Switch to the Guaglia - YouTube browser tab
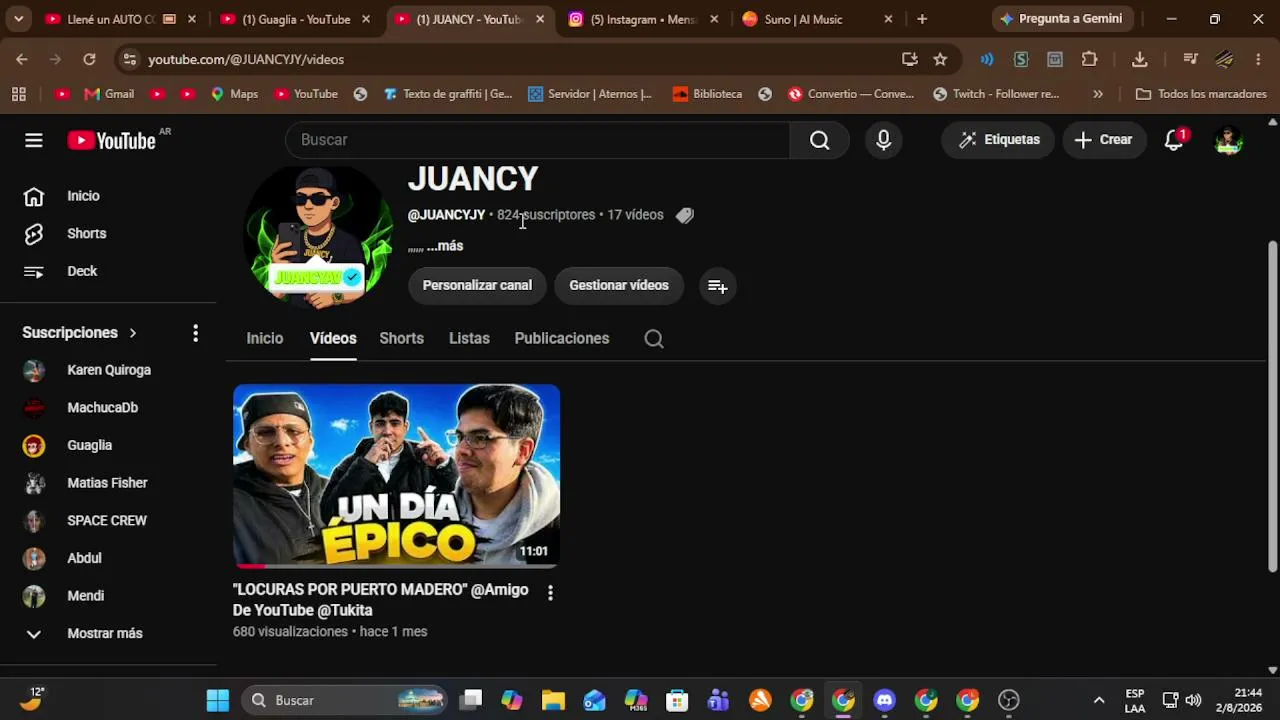This screenshot has width=1280, height=720. click(295, 19)
